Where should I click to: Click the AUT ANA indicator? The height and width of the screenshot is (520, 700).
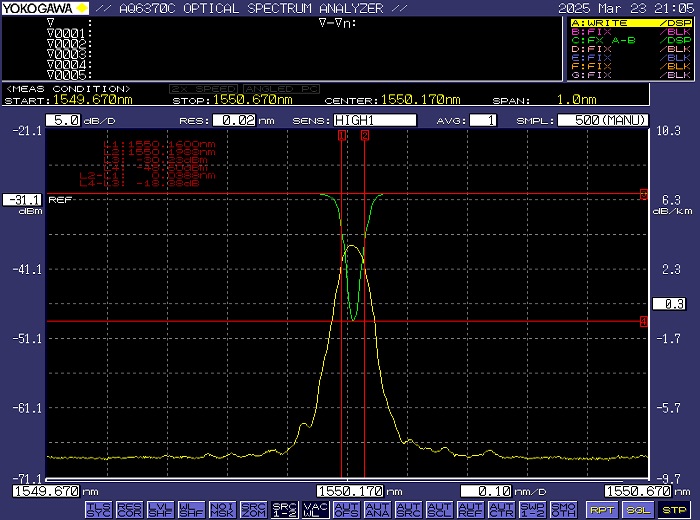(x=377, y=509)
